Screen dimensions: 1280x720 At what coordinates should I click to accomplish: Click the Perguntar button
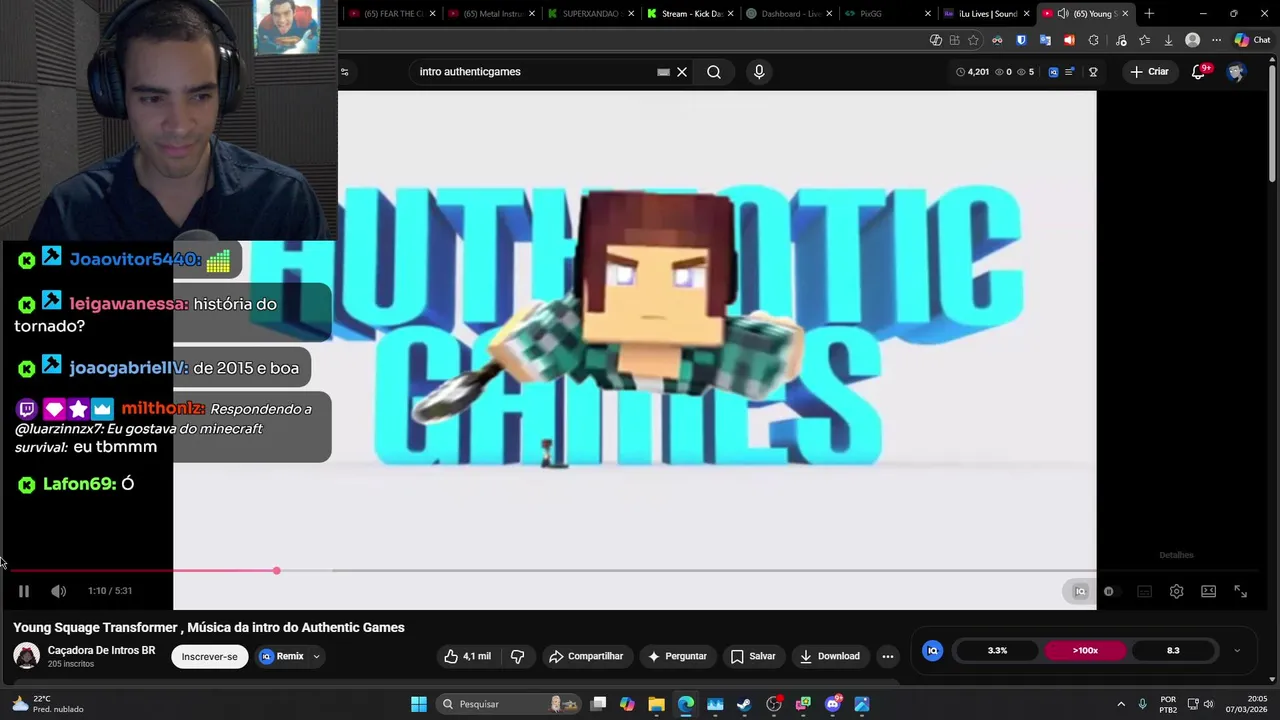[x=677, y=656]
